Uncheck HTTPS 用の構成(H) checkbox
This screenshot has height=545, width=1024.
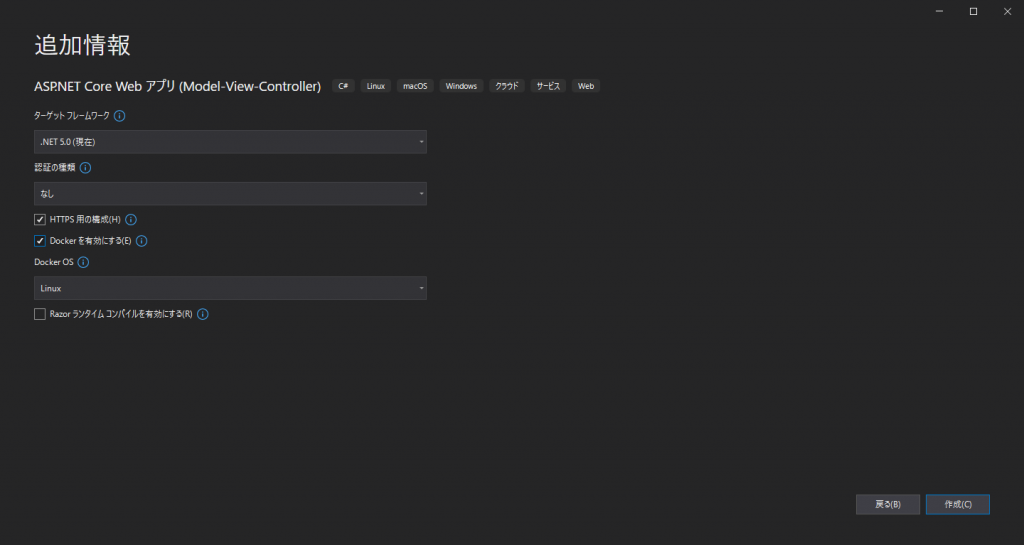(x=40, y=220)
